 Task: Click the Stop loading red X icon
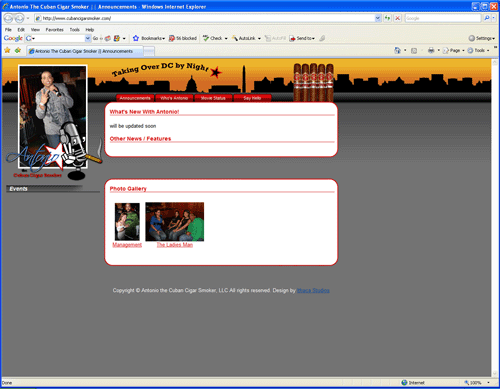point(398,18)
